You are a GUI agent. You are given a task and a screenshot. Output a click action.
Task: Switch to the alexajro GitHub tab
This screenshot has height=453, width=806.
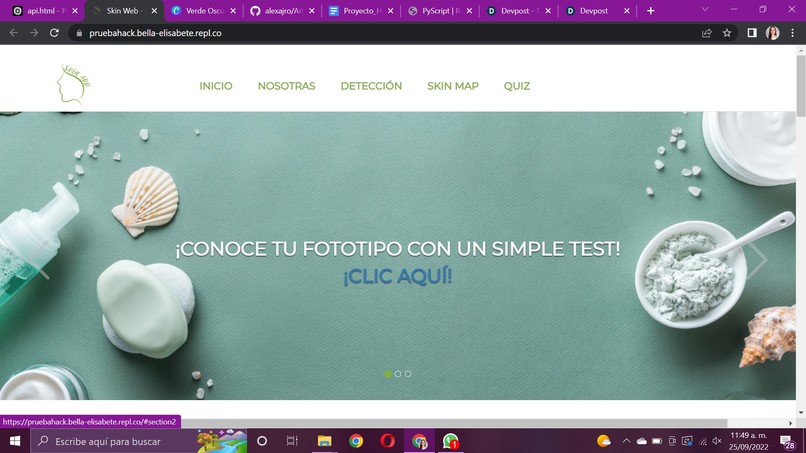(x=282, y=11)
